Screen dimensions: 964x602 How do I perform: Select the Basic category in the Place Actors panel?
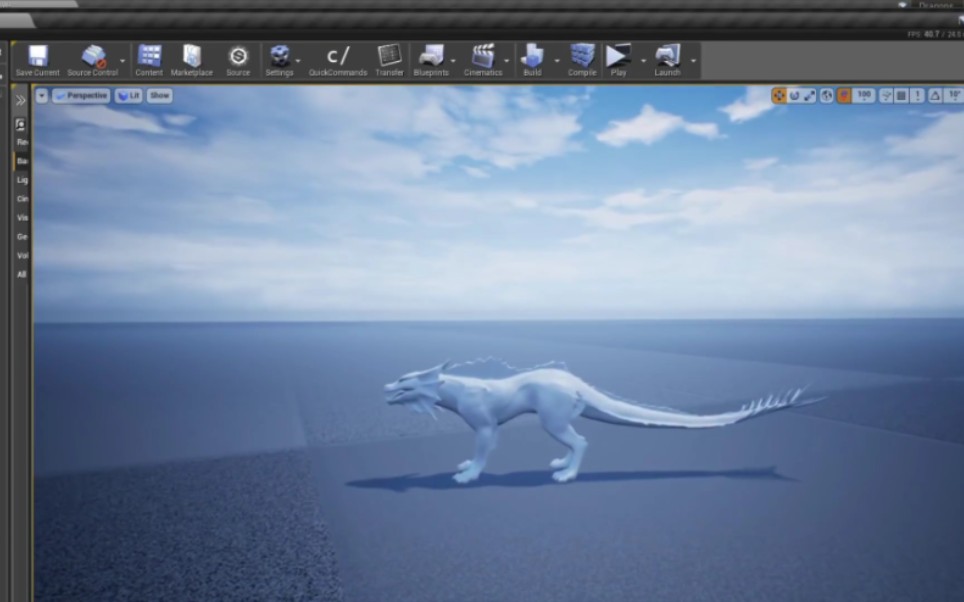tap(20, 159)
